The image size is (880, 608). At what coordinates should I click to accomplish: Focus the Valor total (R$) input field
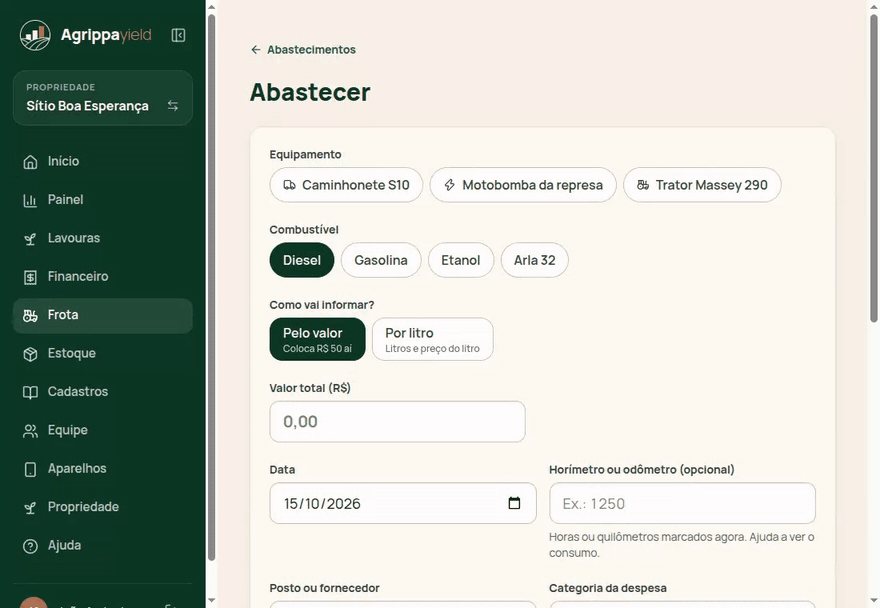397,422
